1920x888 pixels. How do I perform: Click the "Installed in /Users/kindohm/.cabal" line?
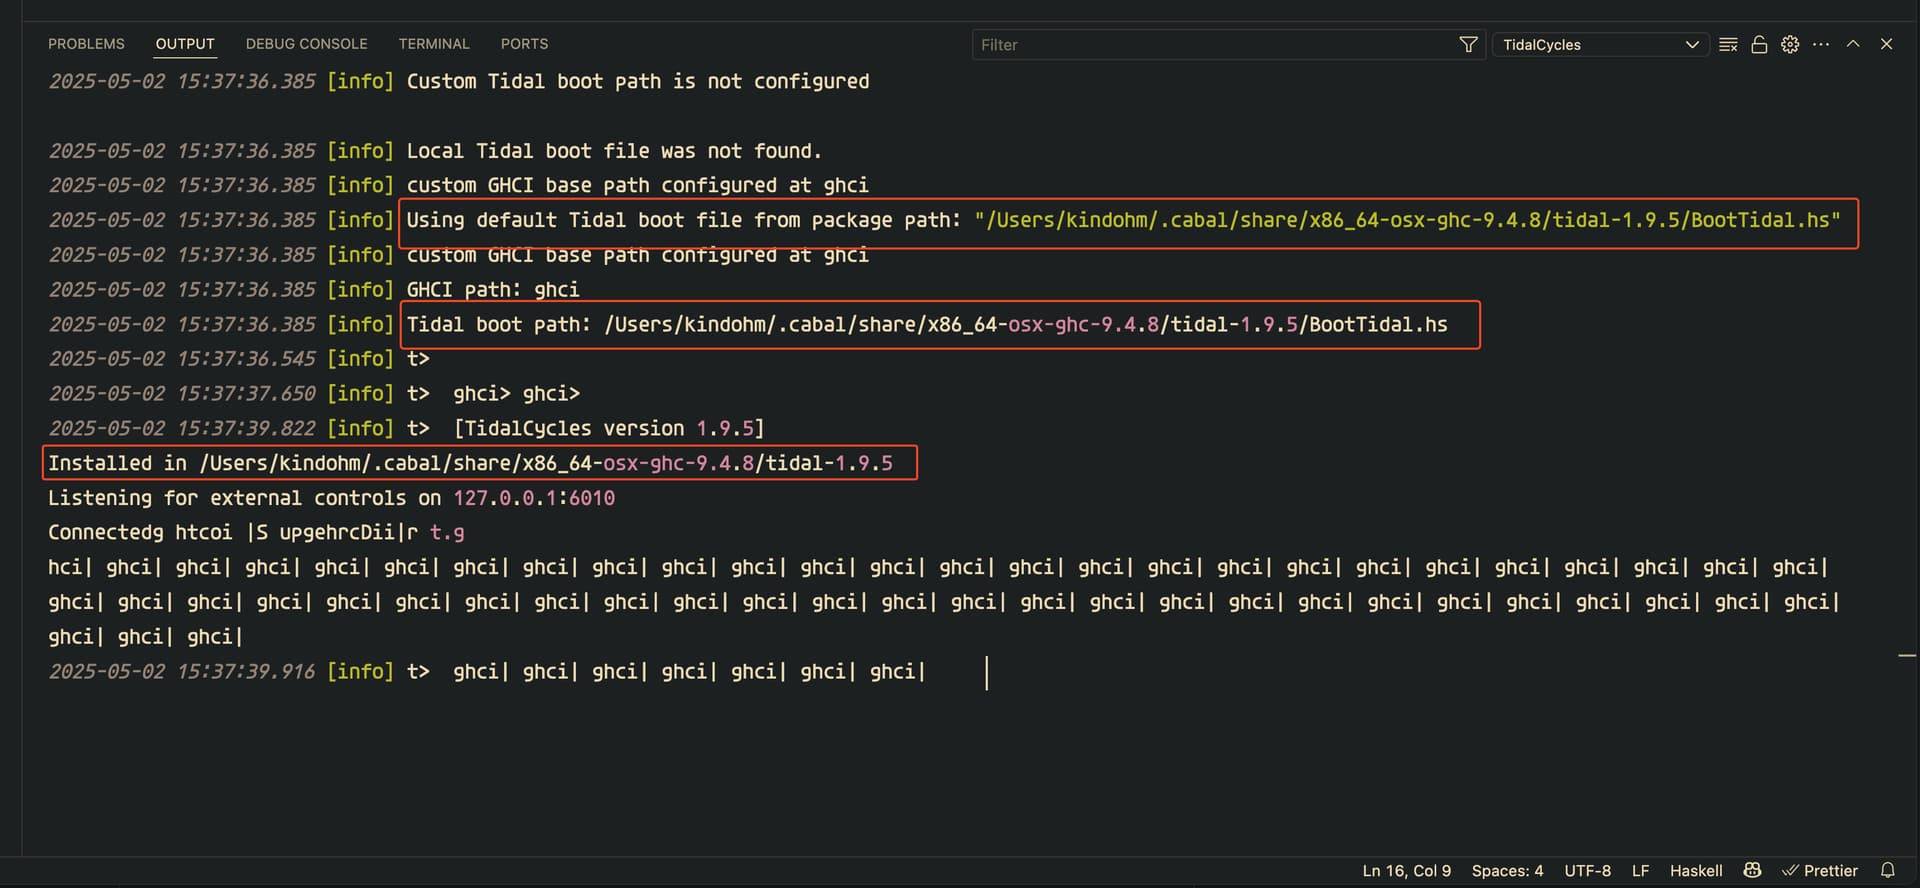470,464
